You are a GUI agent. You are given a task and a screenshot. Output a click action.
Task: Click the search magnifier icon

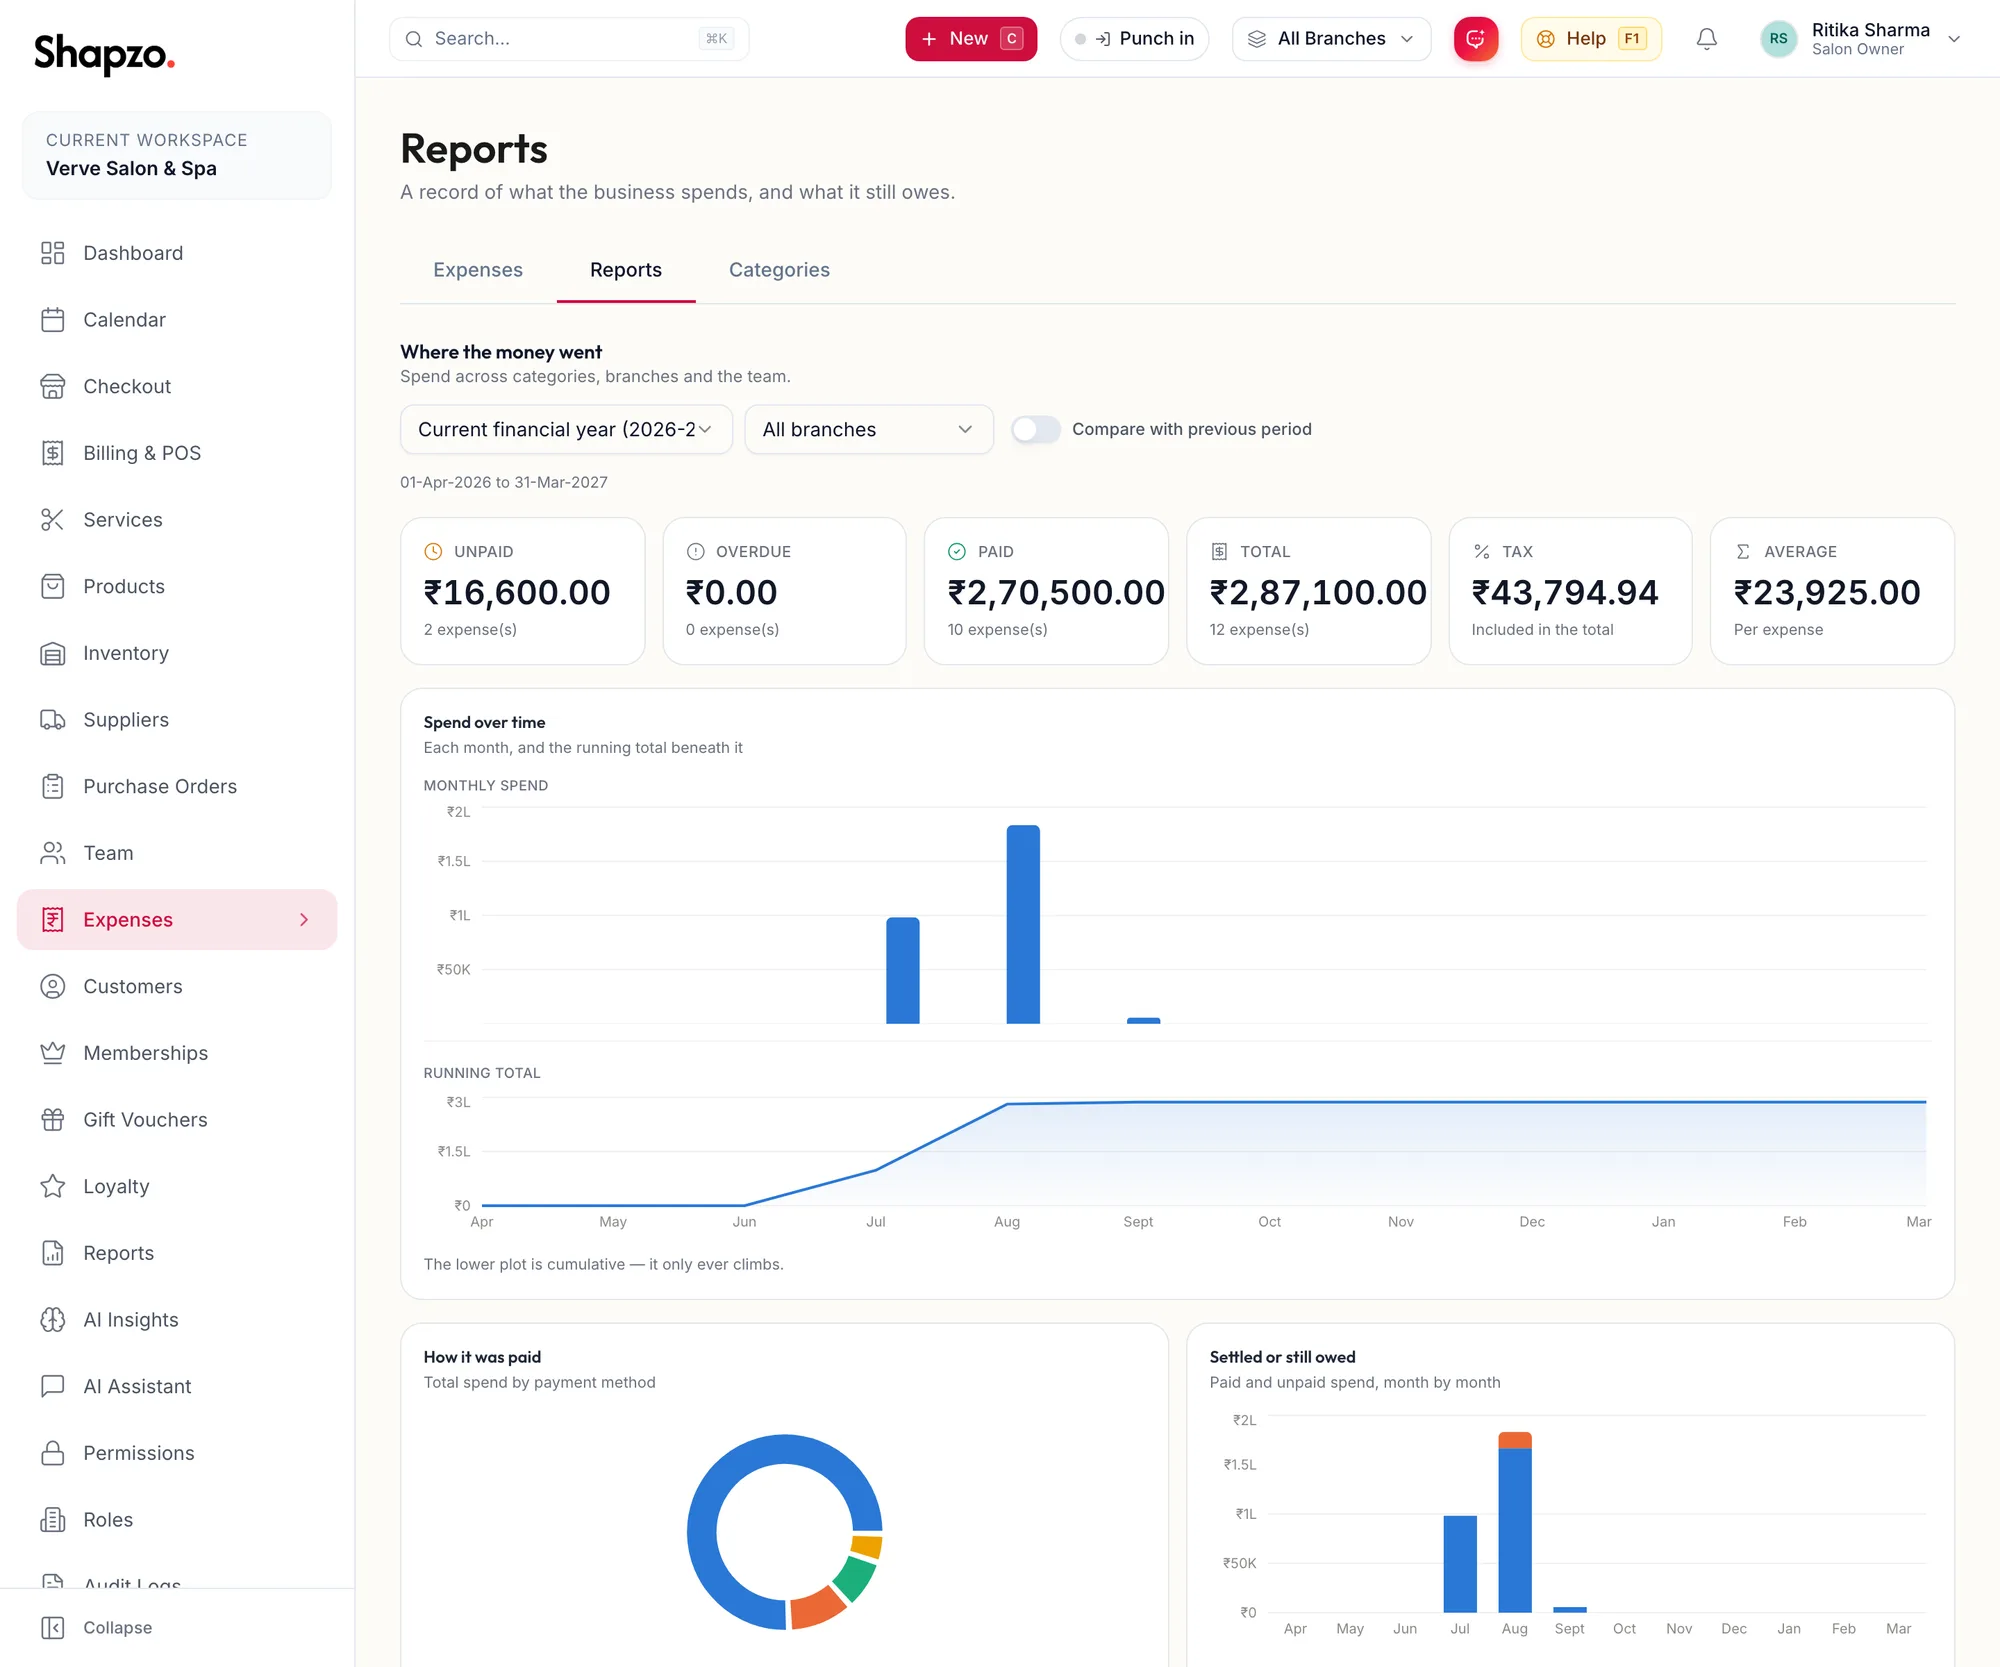(413, 39)
